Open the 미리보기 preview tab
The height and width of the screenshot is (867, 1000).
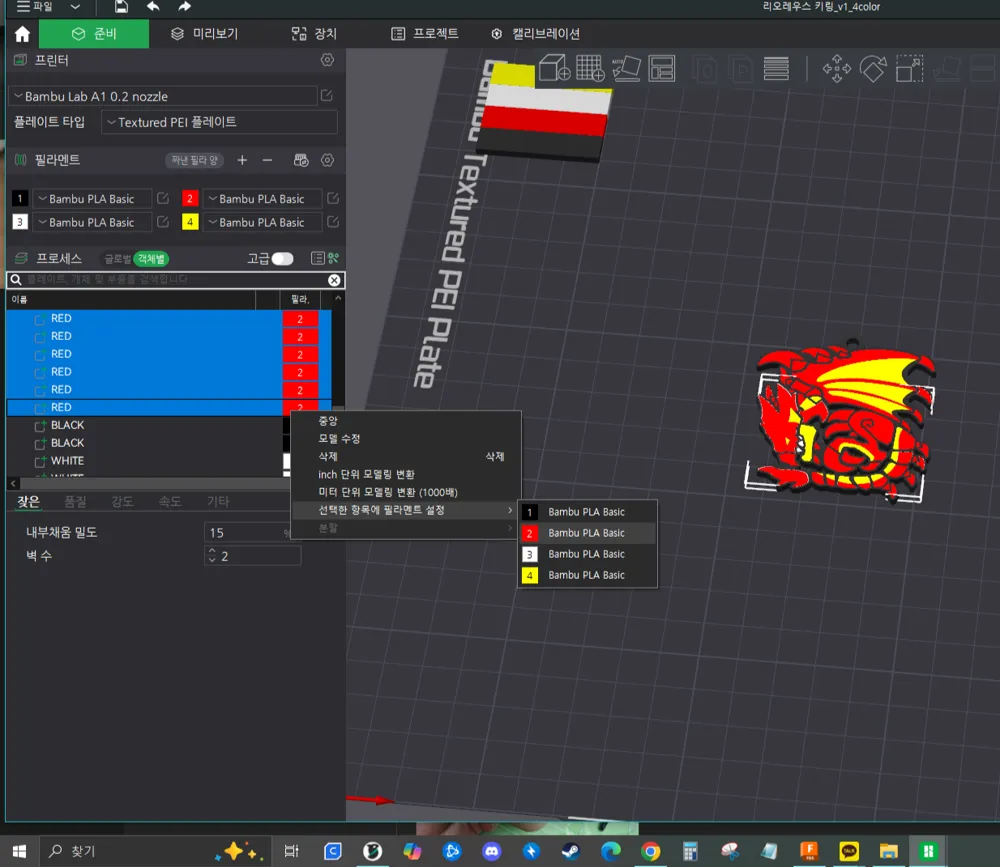(204, 34)
